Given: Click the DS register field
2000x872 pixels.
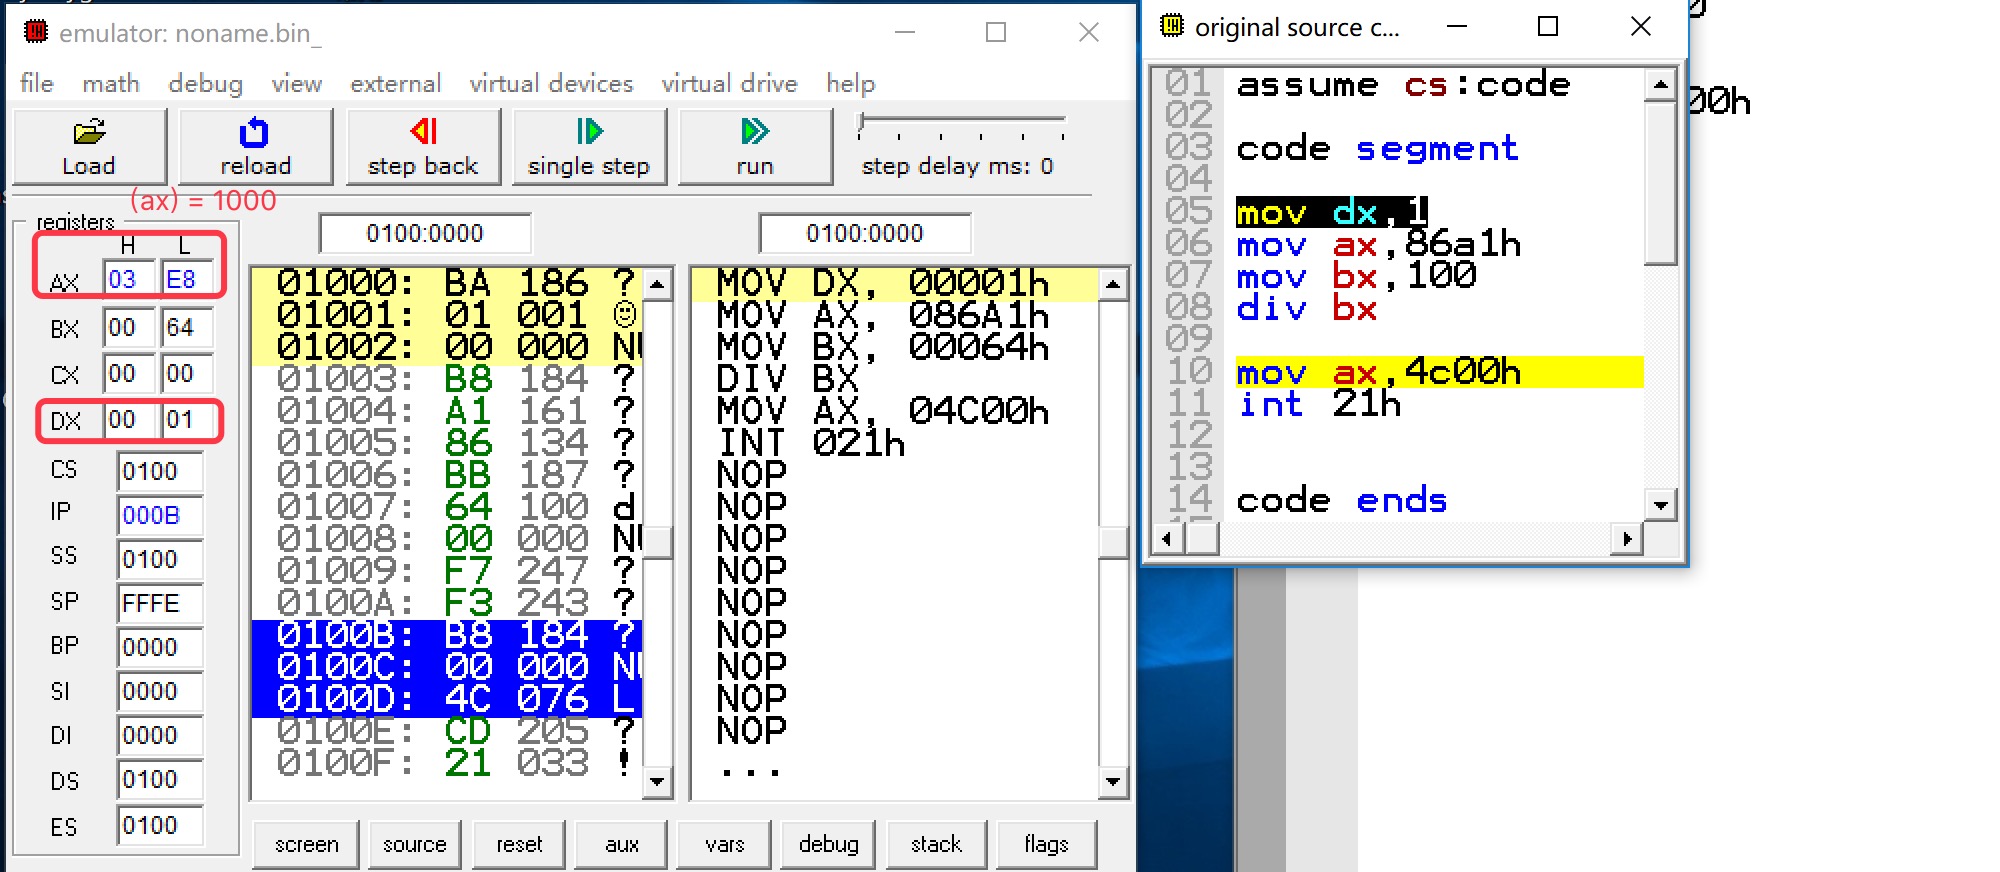Looking at the screenshot, I should (x=160, y=779).
